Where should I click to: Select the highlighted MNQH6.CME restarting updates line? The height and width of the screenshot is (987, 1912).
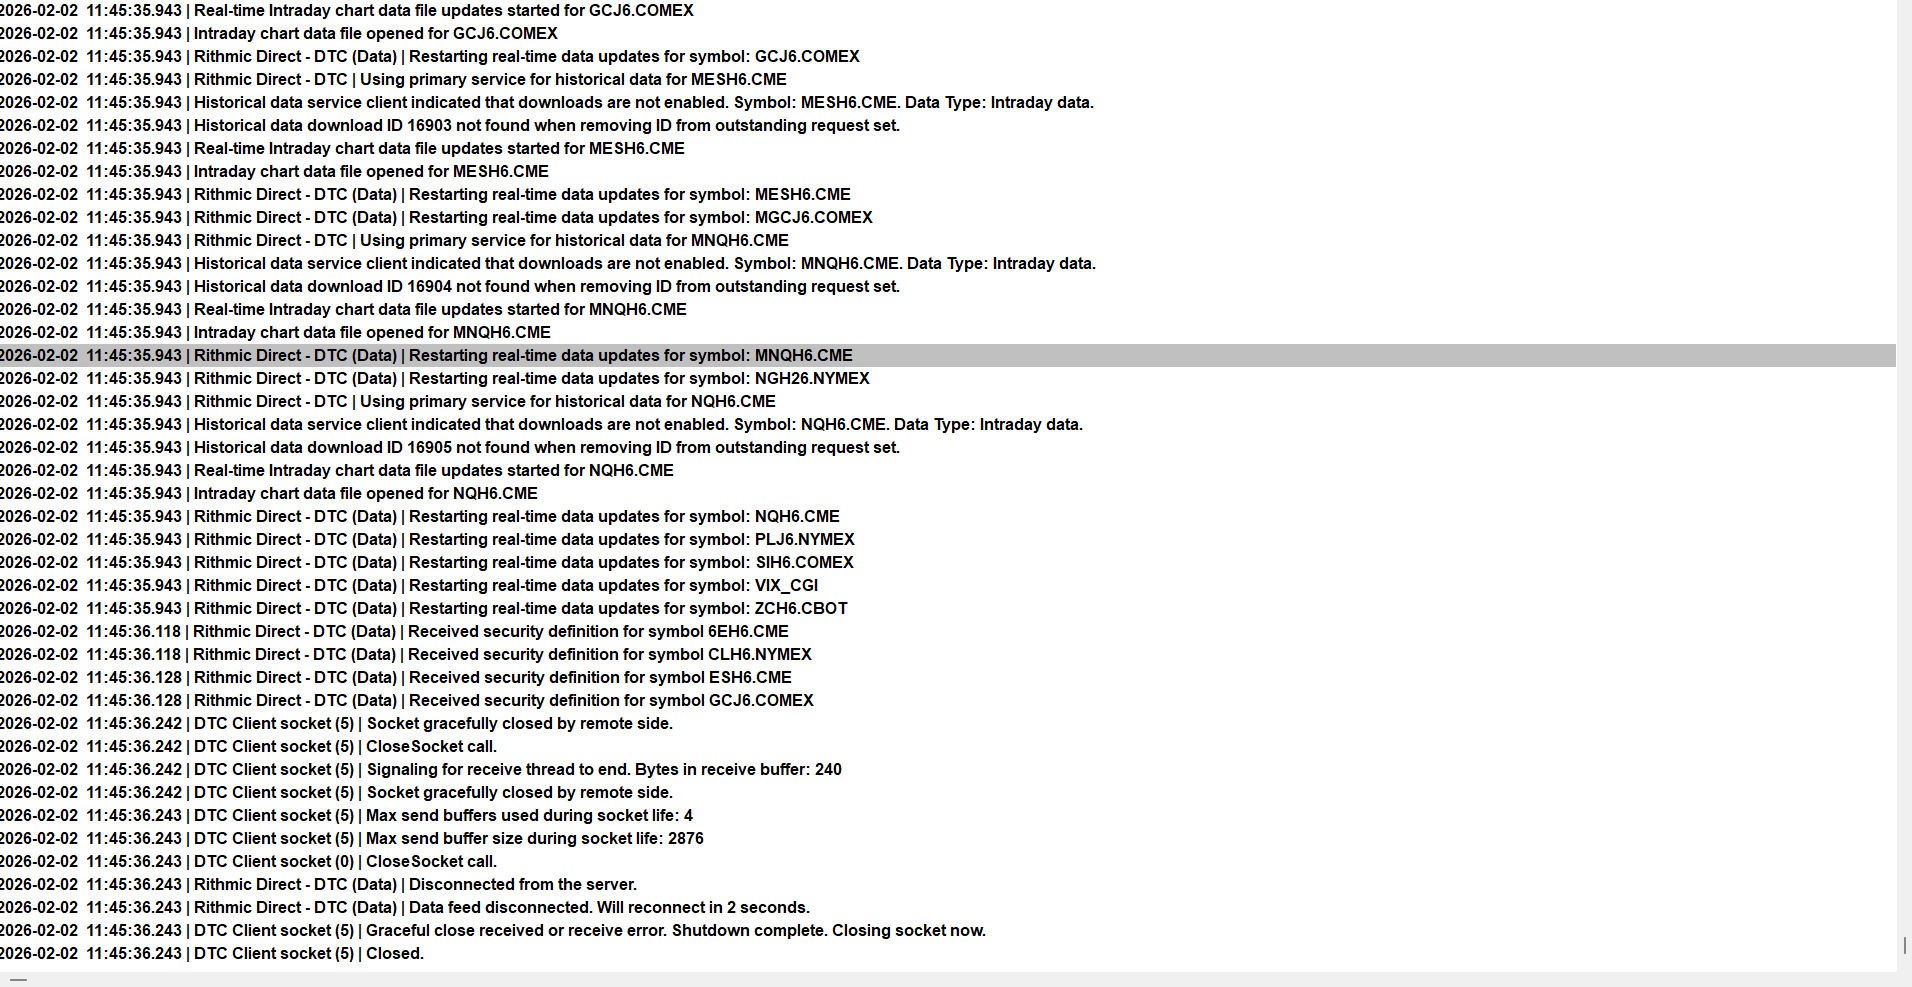point(948,356)
